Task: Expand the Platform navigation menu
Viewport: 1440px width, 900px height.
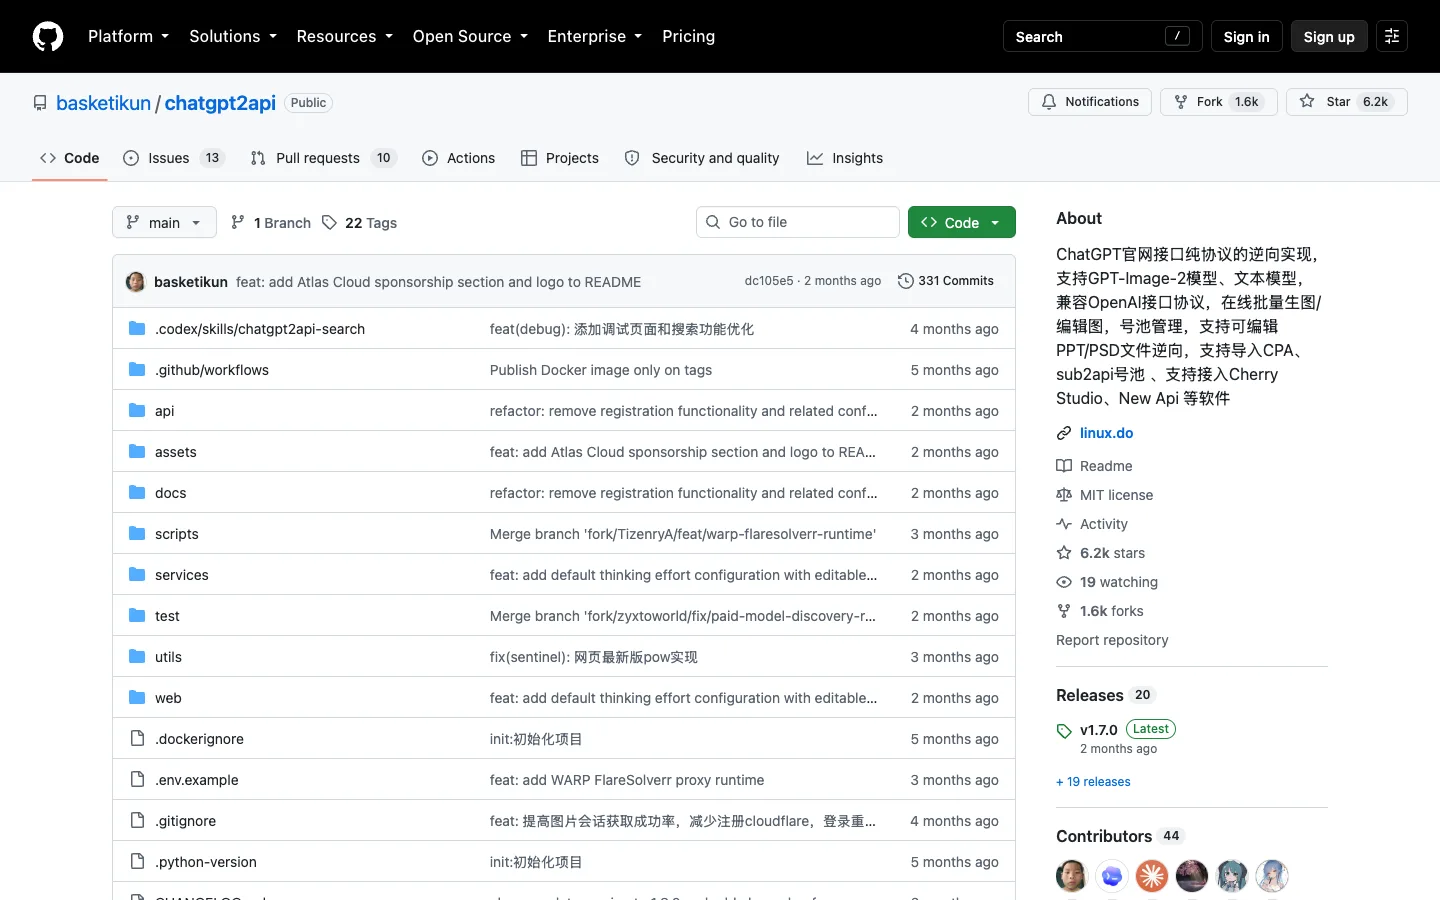Action: click(x=128, y=36)
